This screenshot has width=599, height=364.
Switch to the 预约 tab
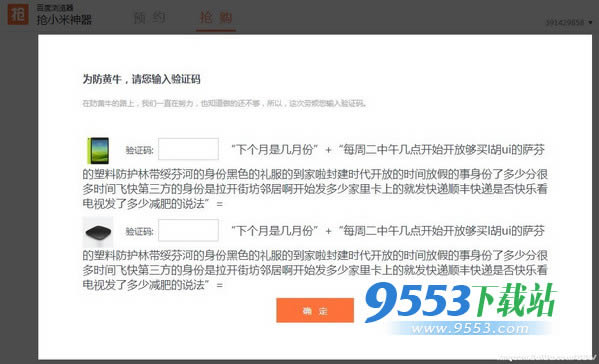click(150, 17)
